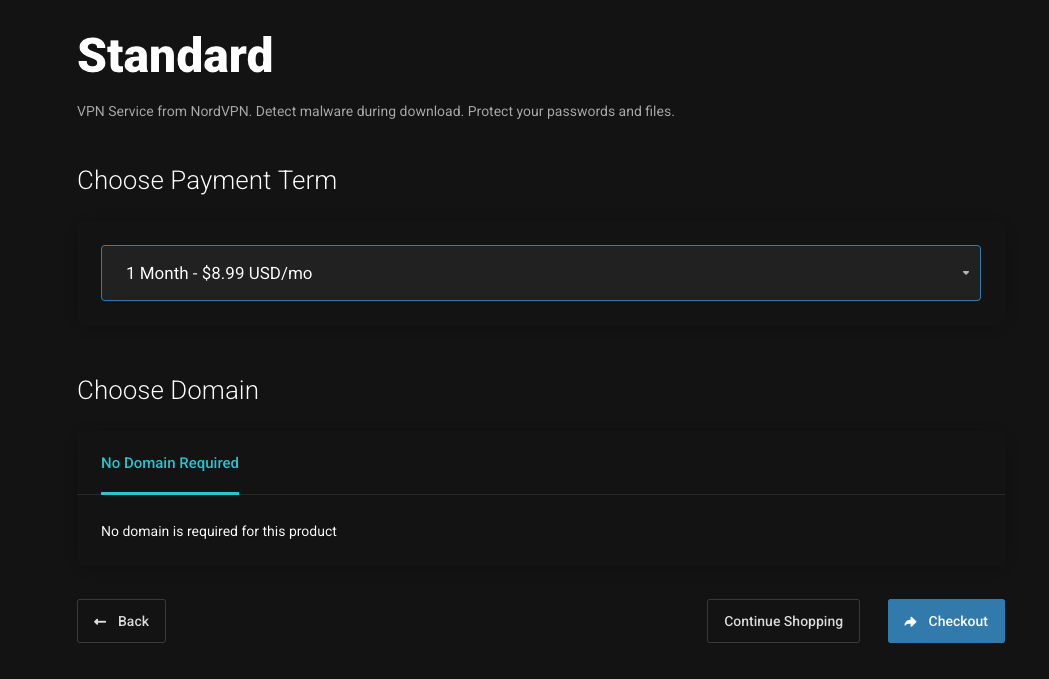Click the Continue Shopping button
The image size is (1049, 679).
point(783,621)
